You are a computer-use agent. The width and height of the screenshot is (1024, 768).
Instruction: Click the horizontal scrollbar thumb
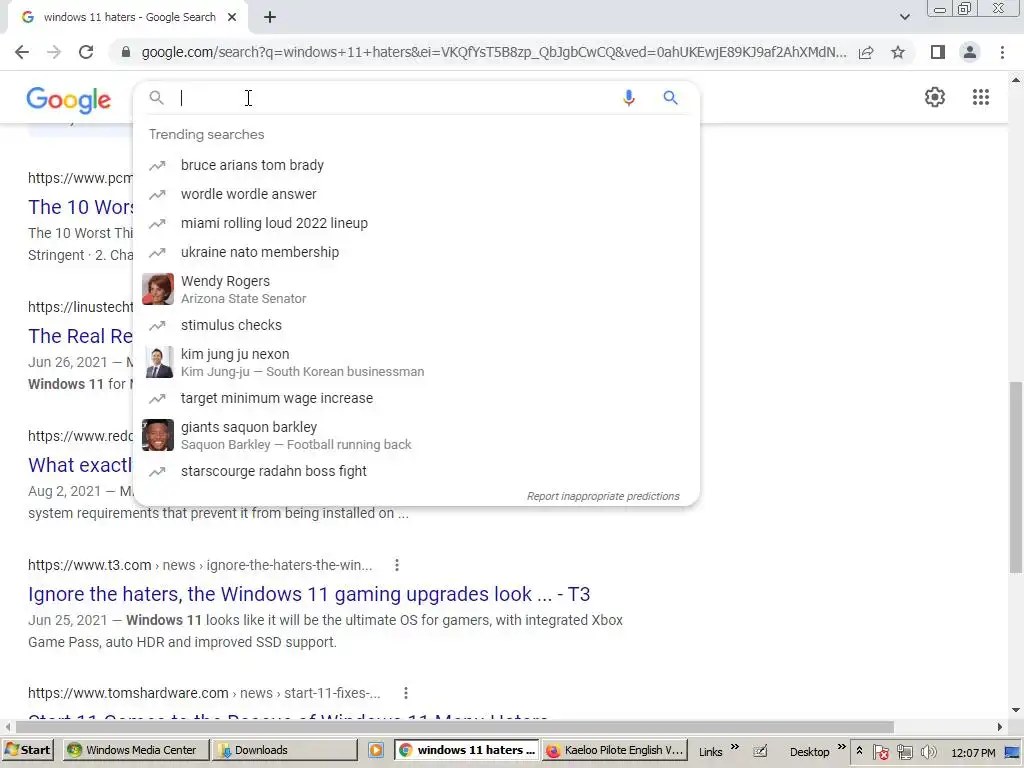pyautogui.click(x=455, y=727)
